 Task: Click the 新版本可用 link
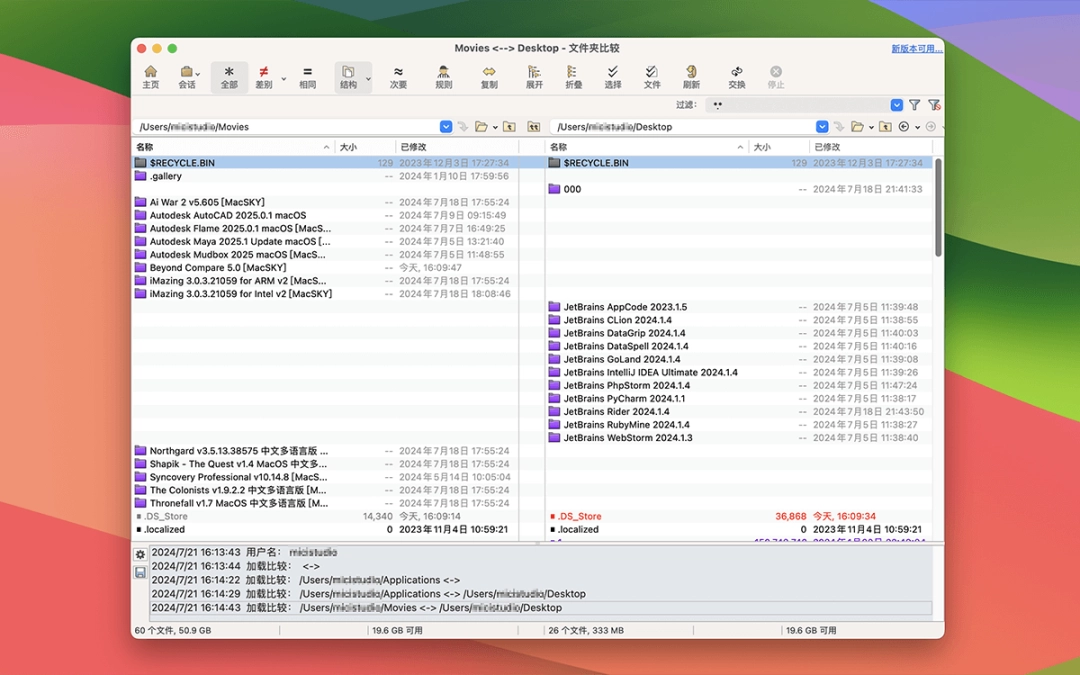coord(915,49)
